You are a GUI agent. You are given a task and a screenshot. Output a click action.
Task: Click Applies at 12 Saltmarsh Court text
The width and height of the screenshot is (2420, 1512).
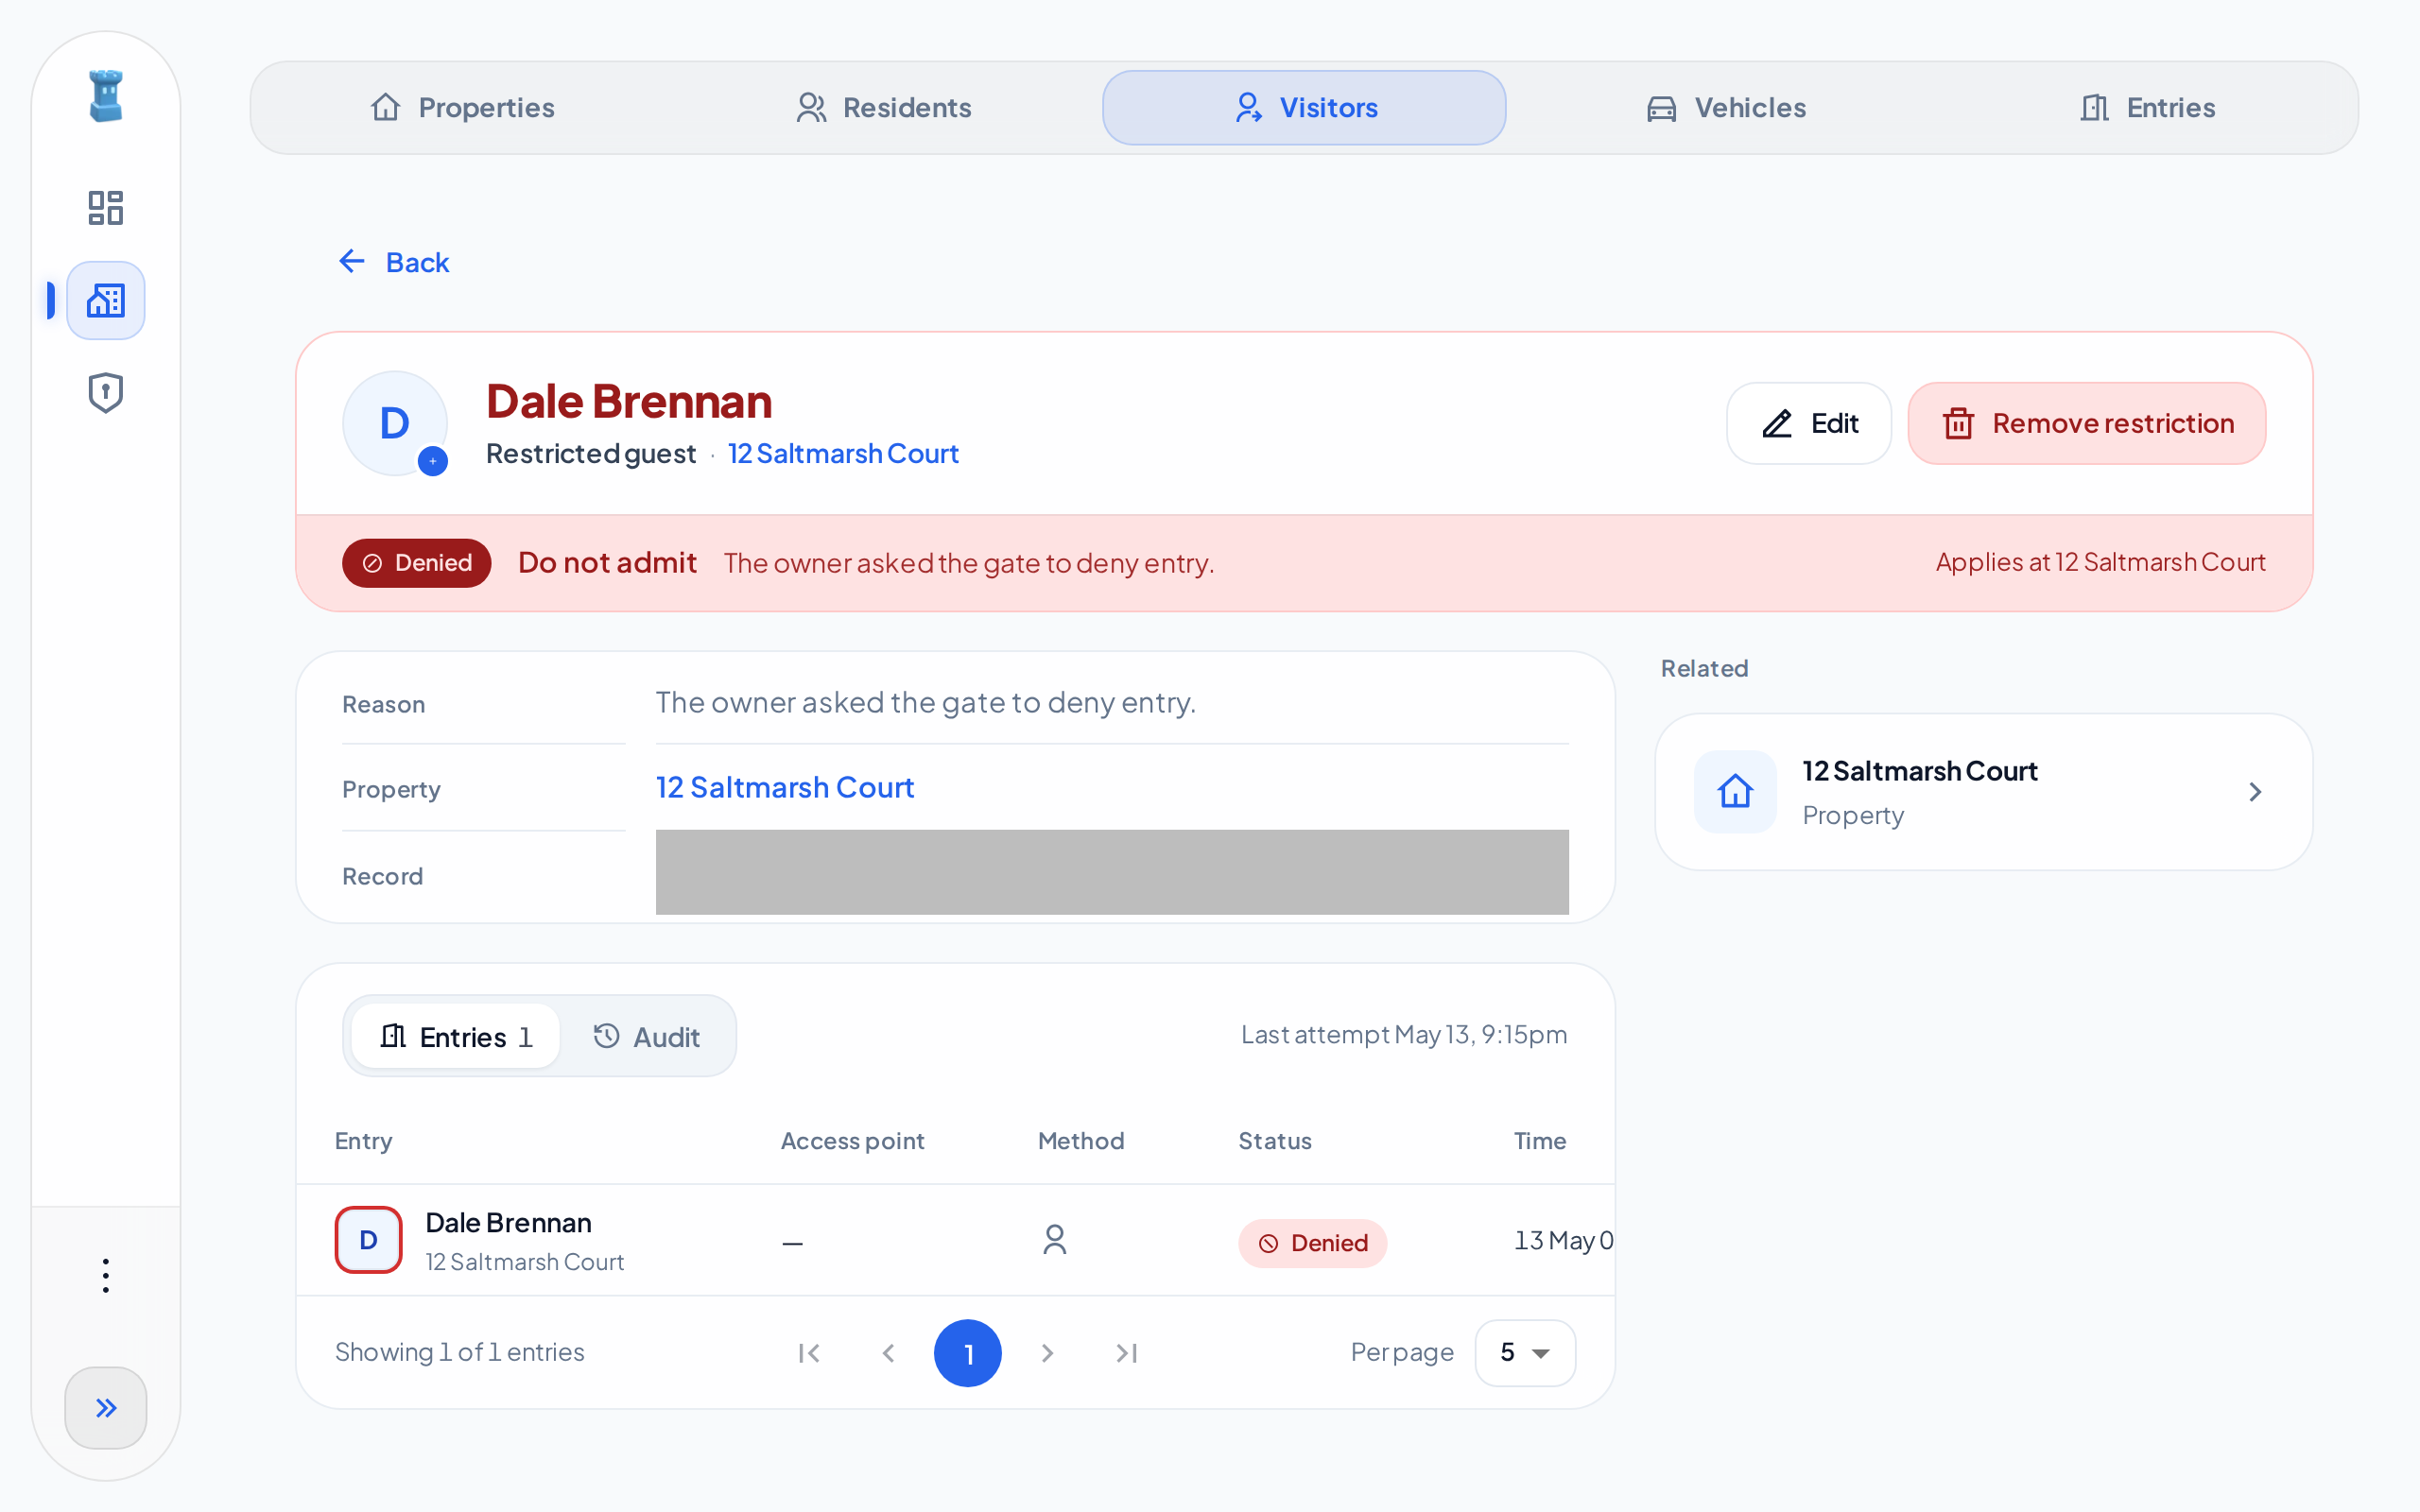pyautogui.click(x=2100, y=562)
